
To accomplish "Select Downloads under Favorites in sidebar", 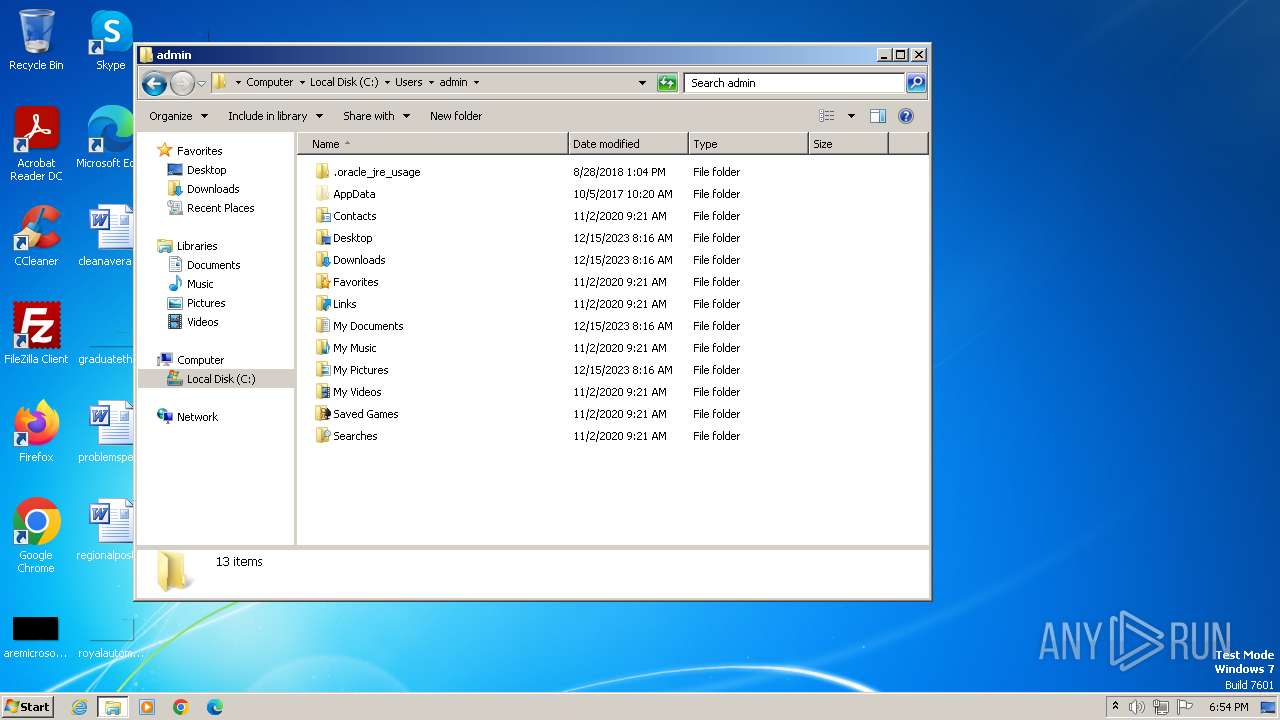I will pos(213,189).
